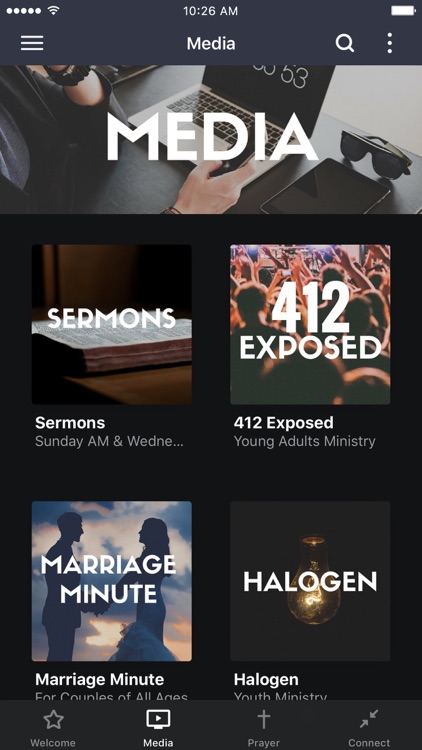The image size is (422, 750).
Task: Tap the Prayer cross icon
Action: click(264, 719)
